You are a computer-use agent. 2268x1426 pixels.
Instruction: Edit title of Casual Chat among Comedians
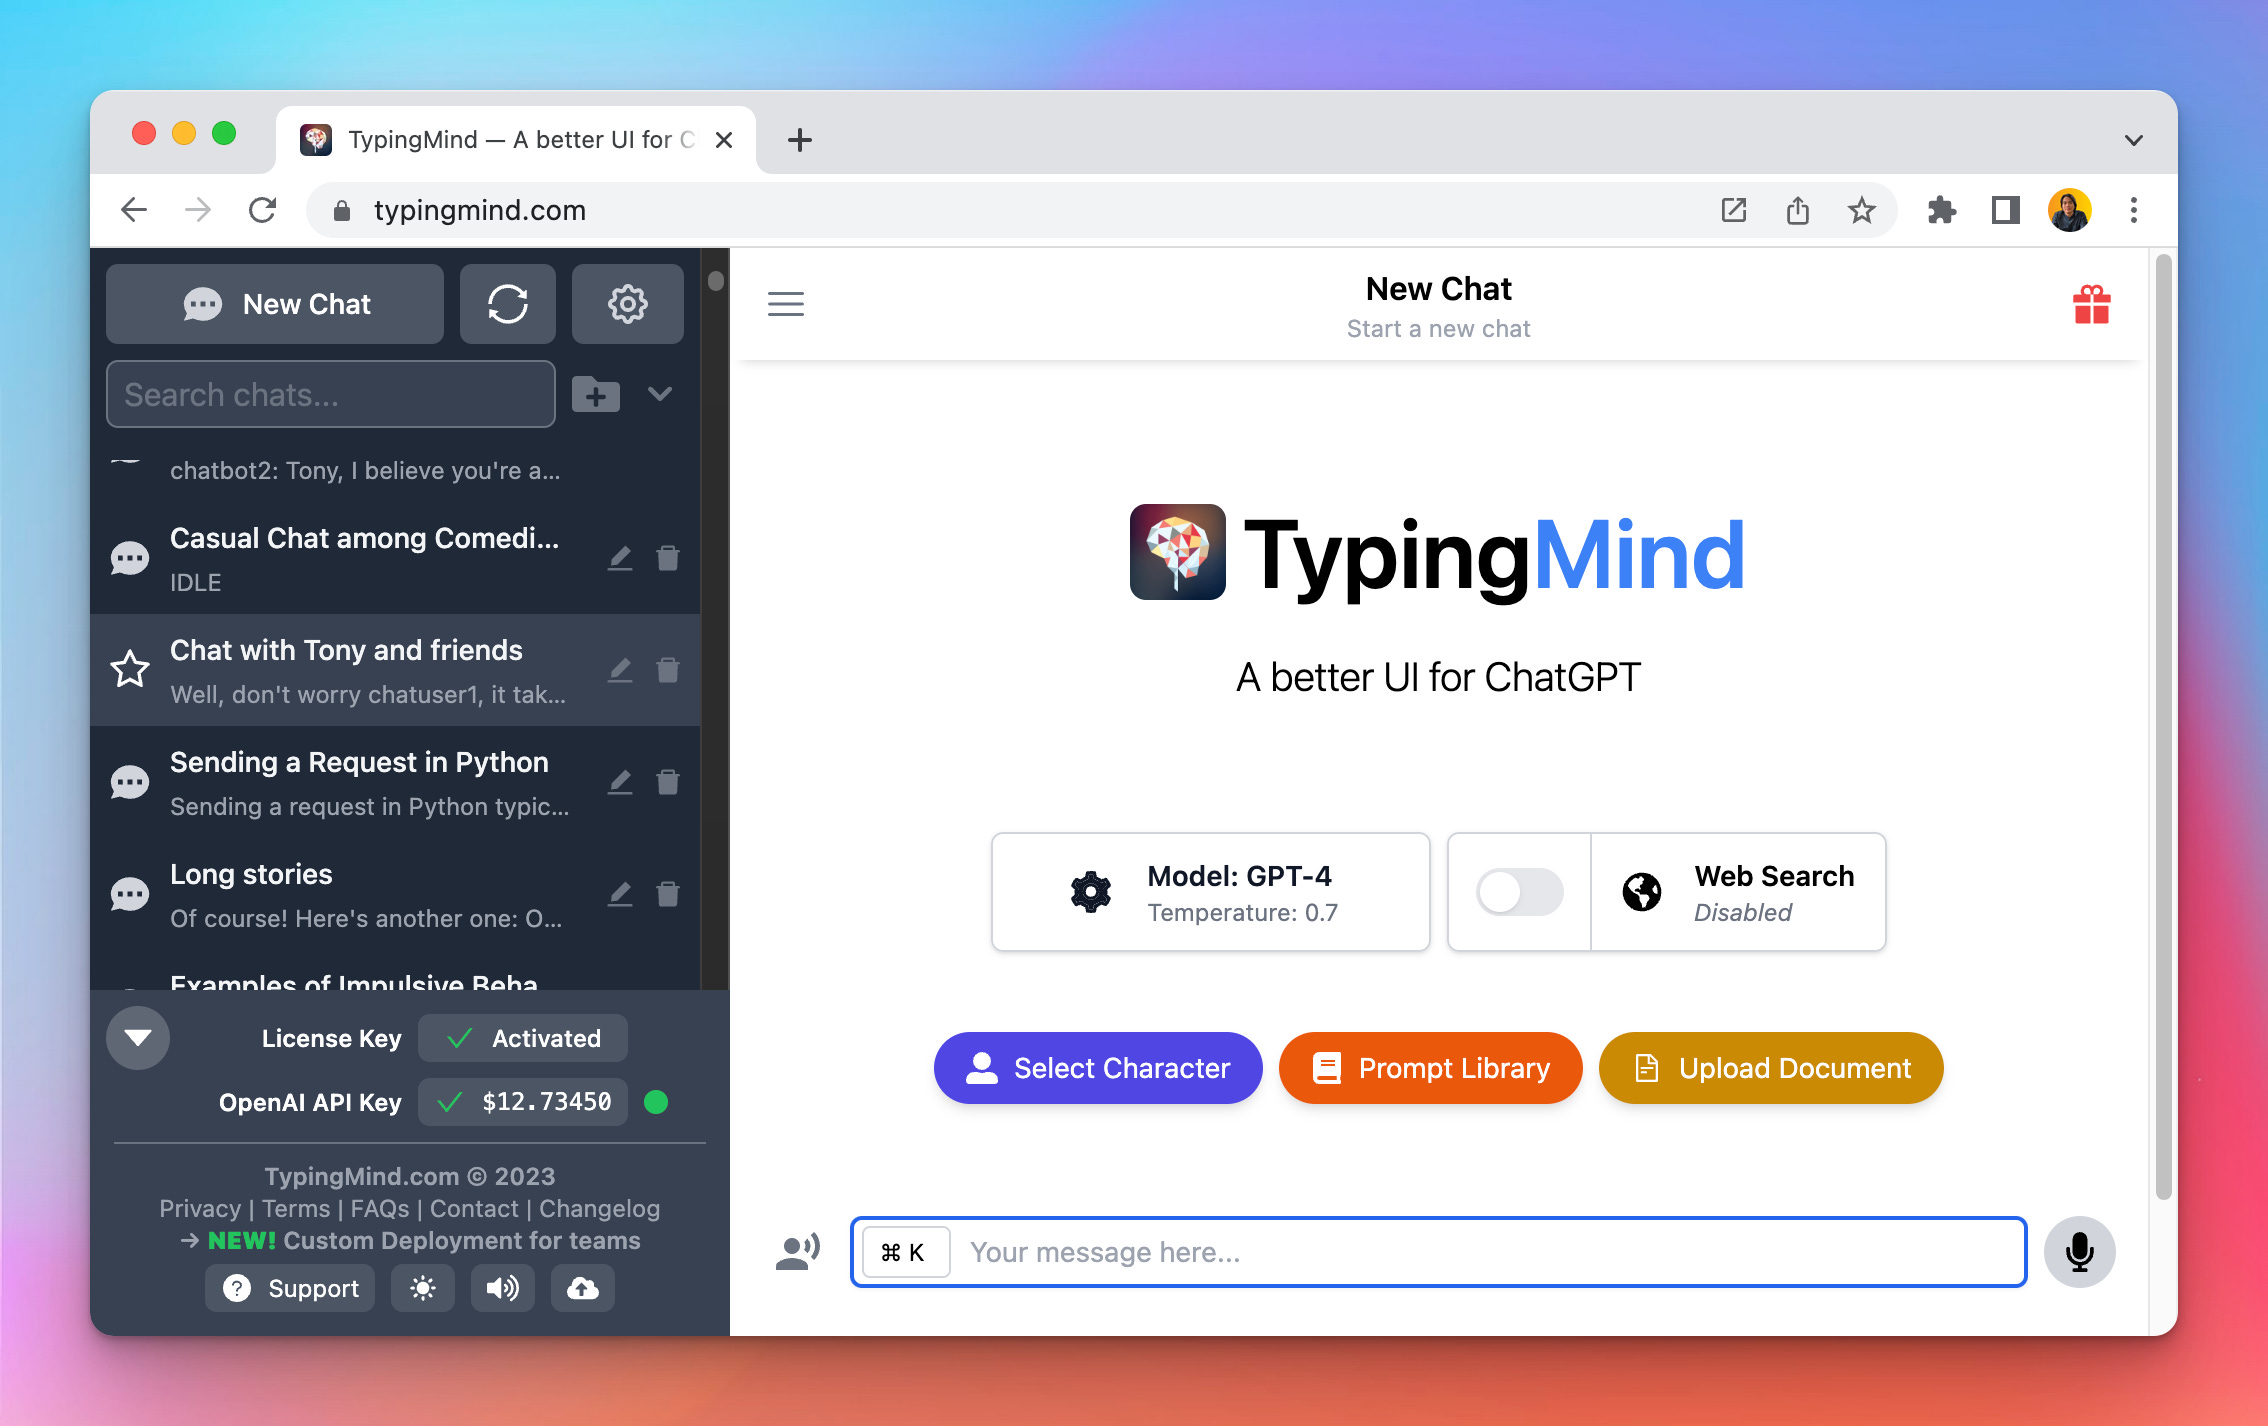(620, 558)
